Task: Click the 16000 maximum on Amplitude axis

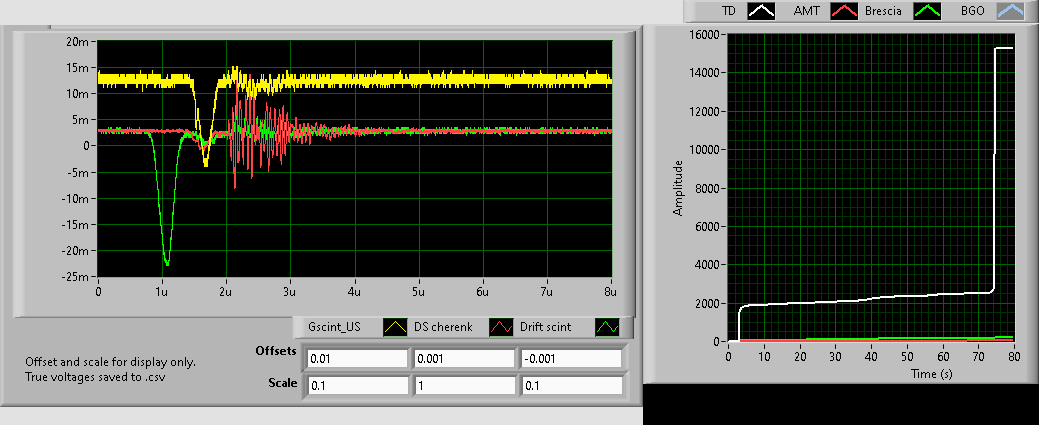Action: click(x=706, y=35)
